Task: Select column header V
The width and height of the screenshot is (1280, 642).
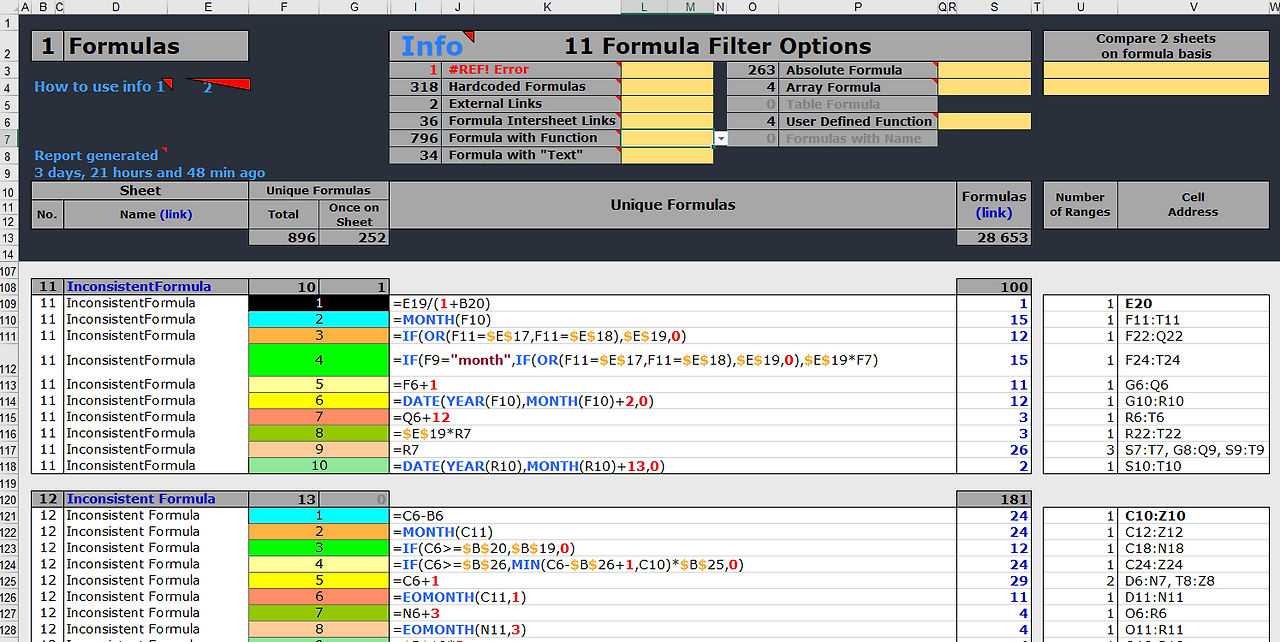Action: pyautogui.click(x=1193, y=7)
